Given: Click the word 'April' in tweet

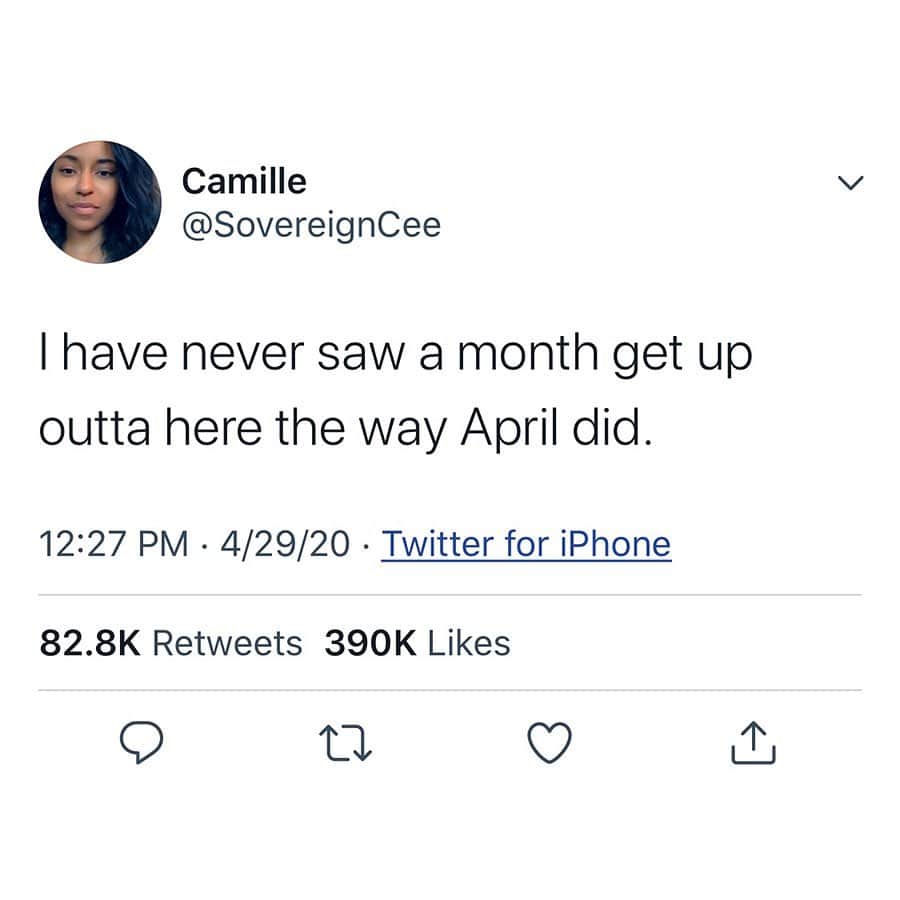Looking at the screenshot, I should [x=510, y=429].
